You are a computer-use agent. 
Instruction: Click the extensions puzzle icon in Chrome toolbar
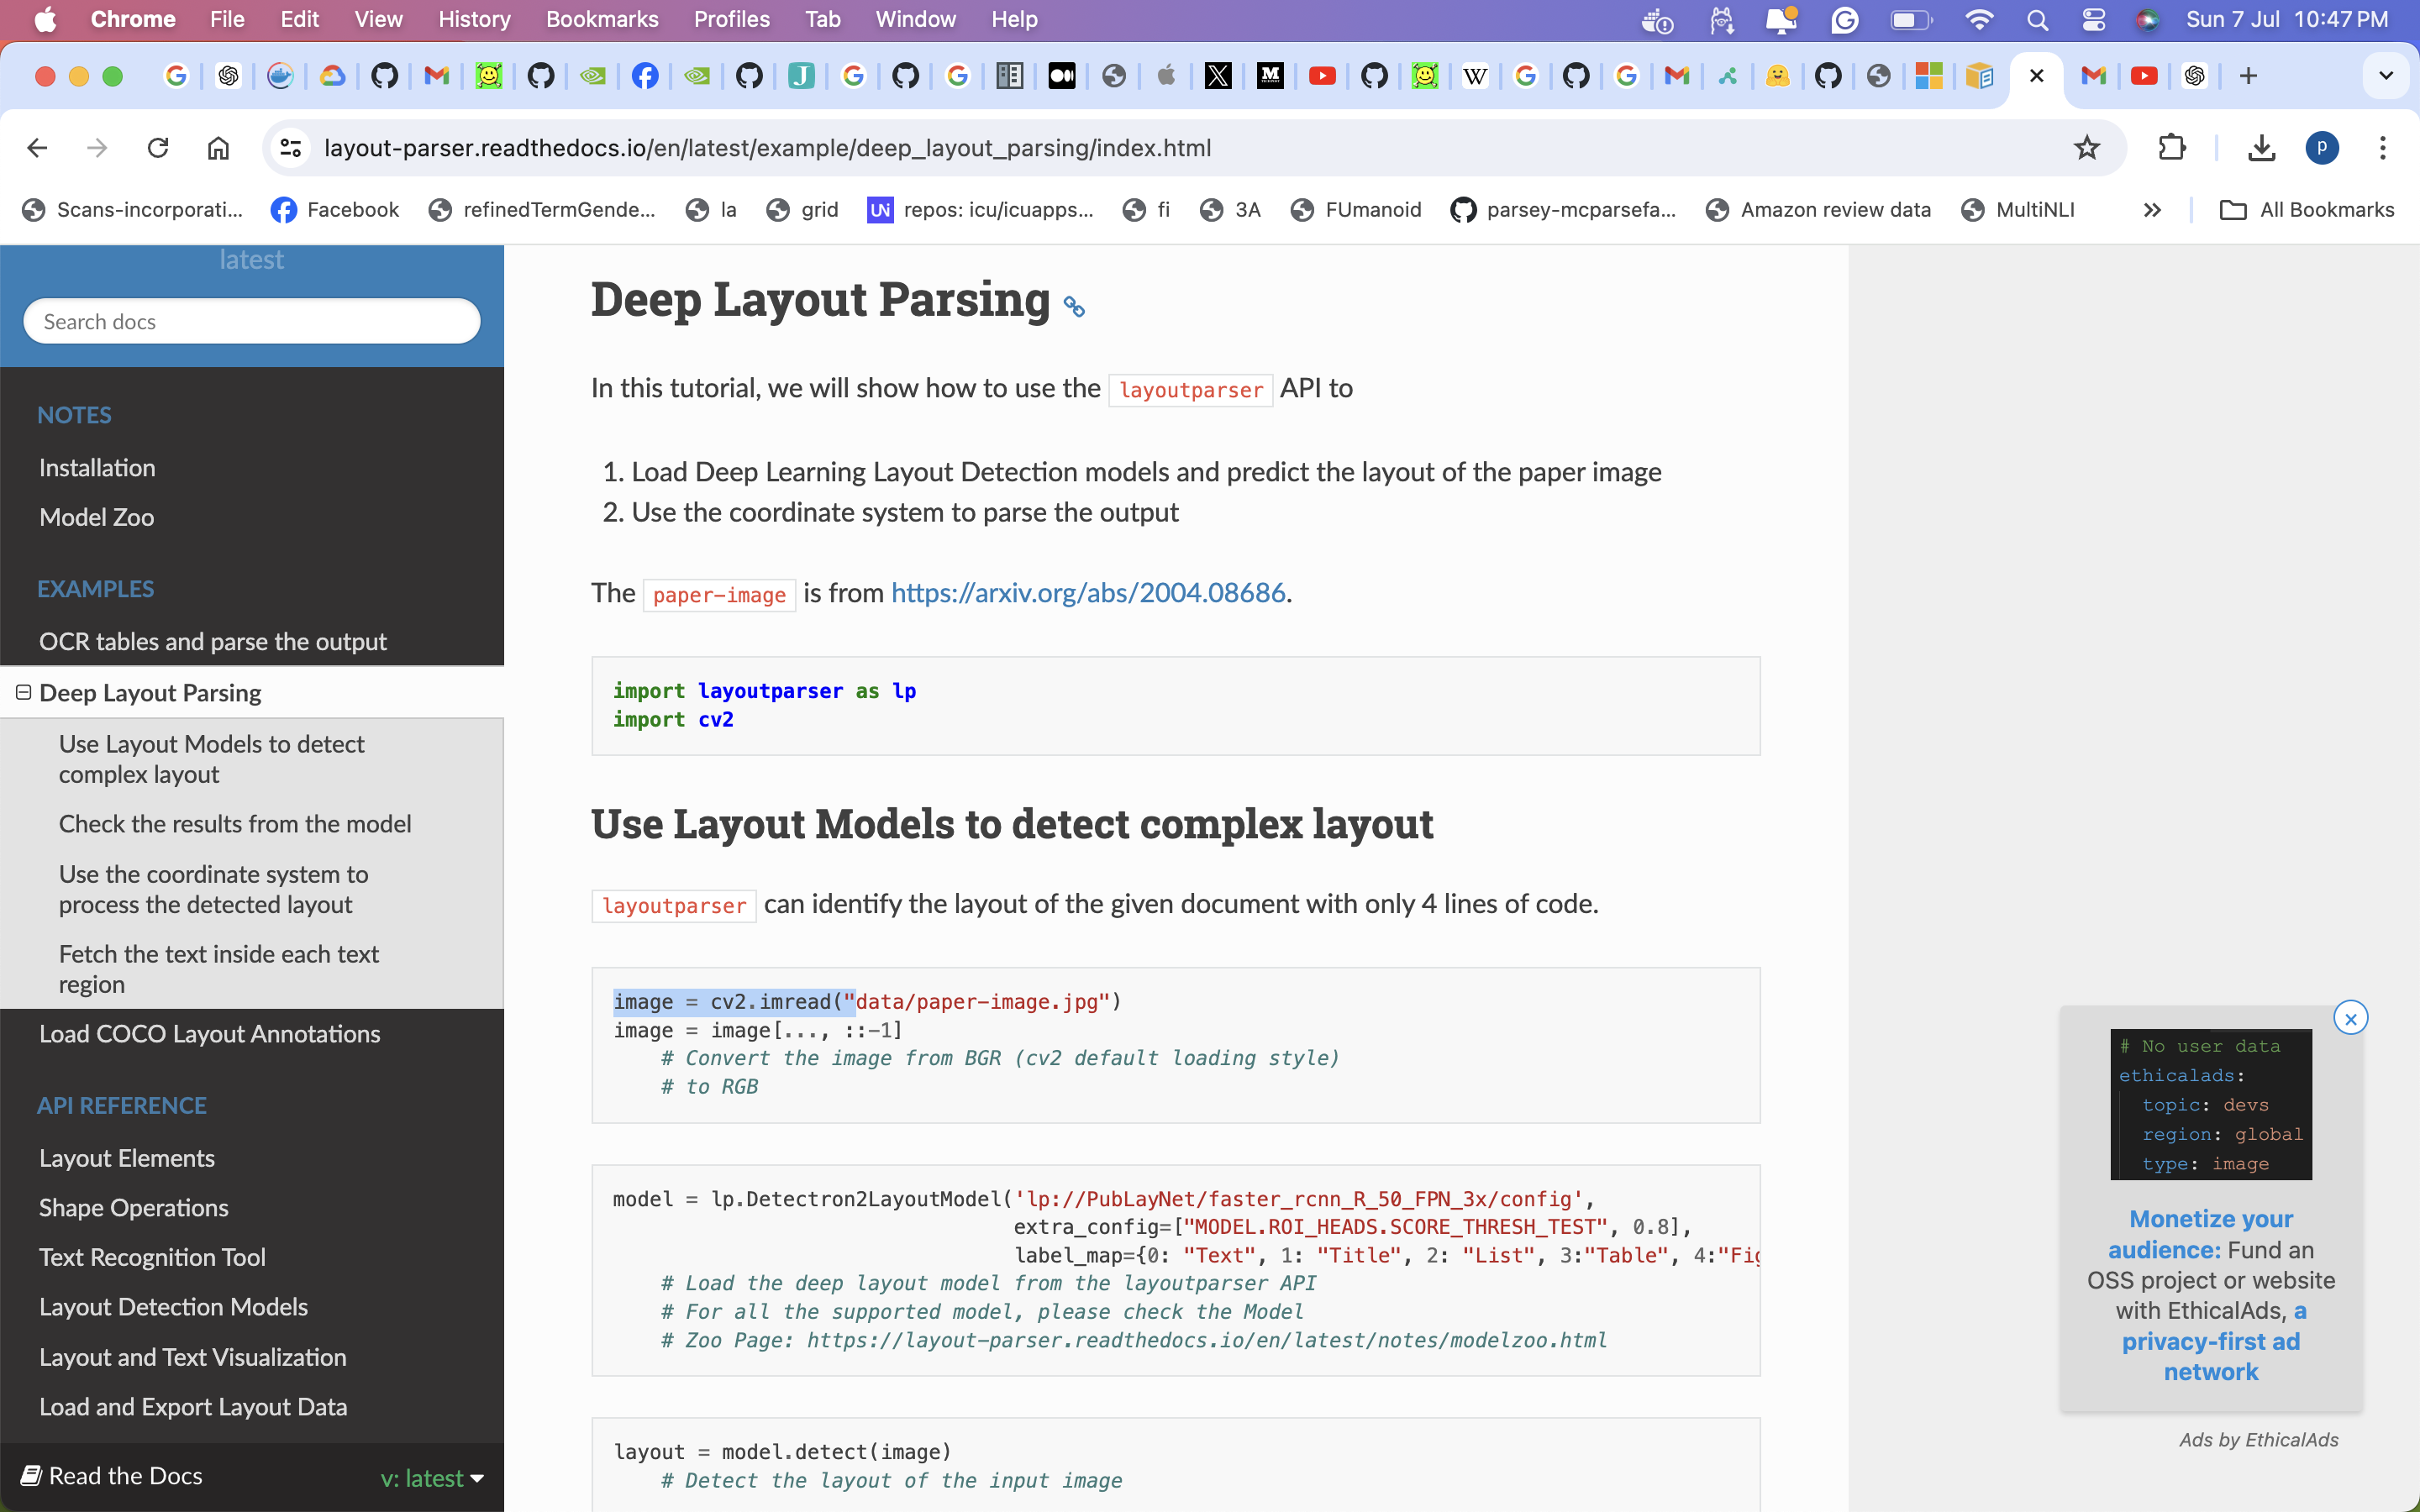pos(2172,147)
